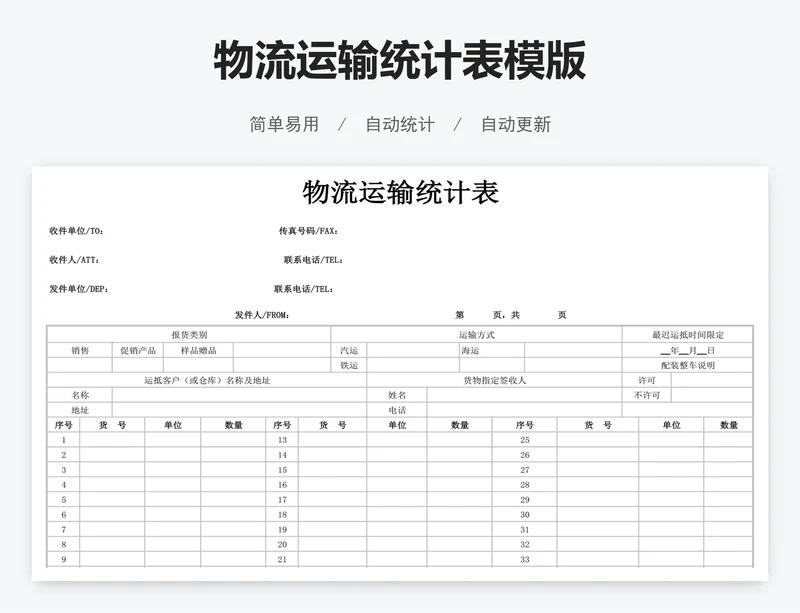Select row number 17 cell
This screenshot has width=800, height=613.
(x=282, y=500)
